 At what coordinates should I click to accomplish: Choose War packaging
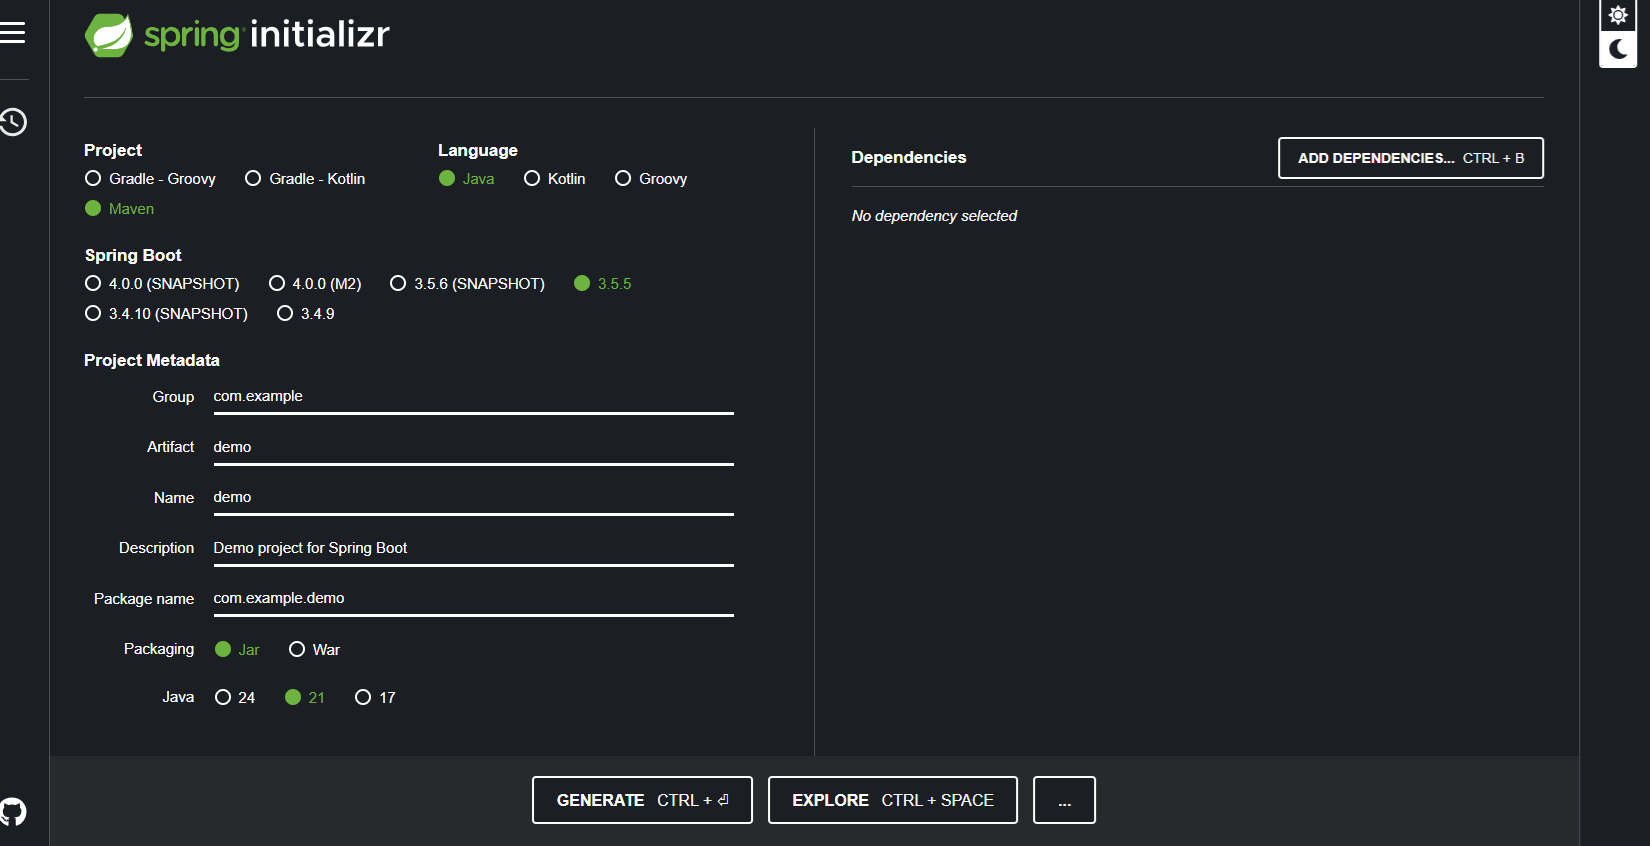point(314,650)
